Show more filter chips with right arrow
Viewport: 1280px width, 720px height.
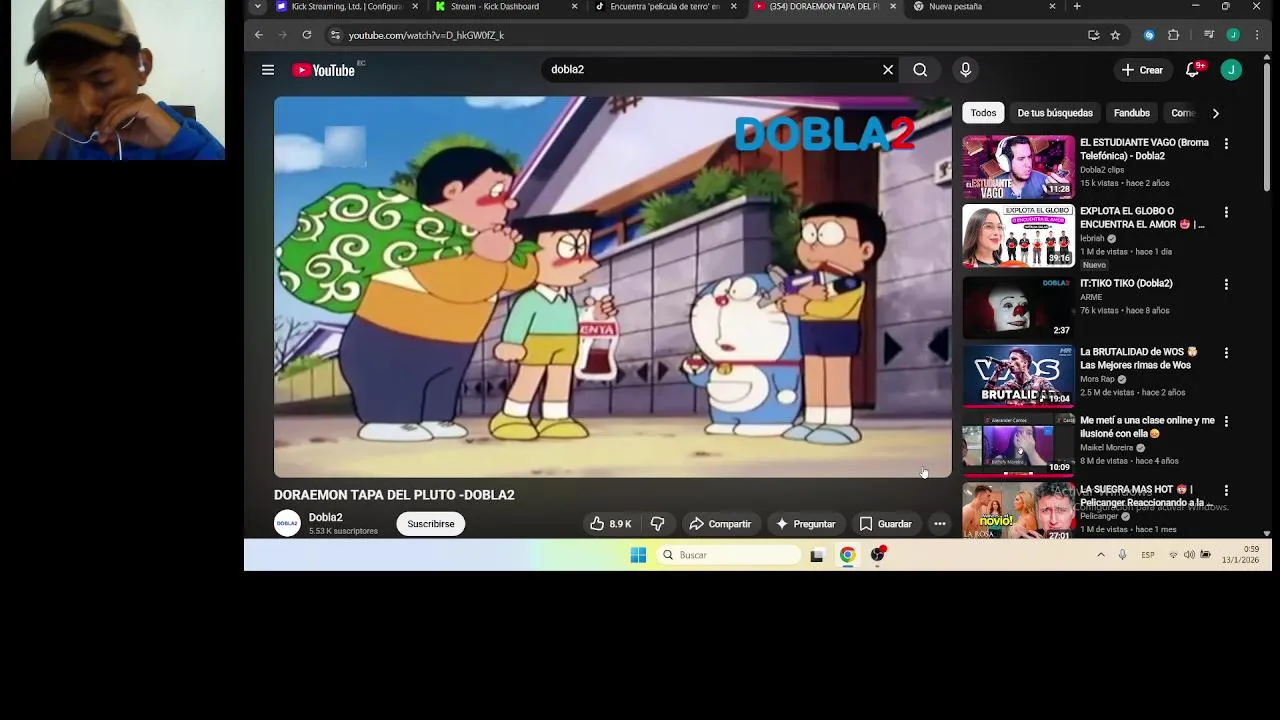point(1215,113)
